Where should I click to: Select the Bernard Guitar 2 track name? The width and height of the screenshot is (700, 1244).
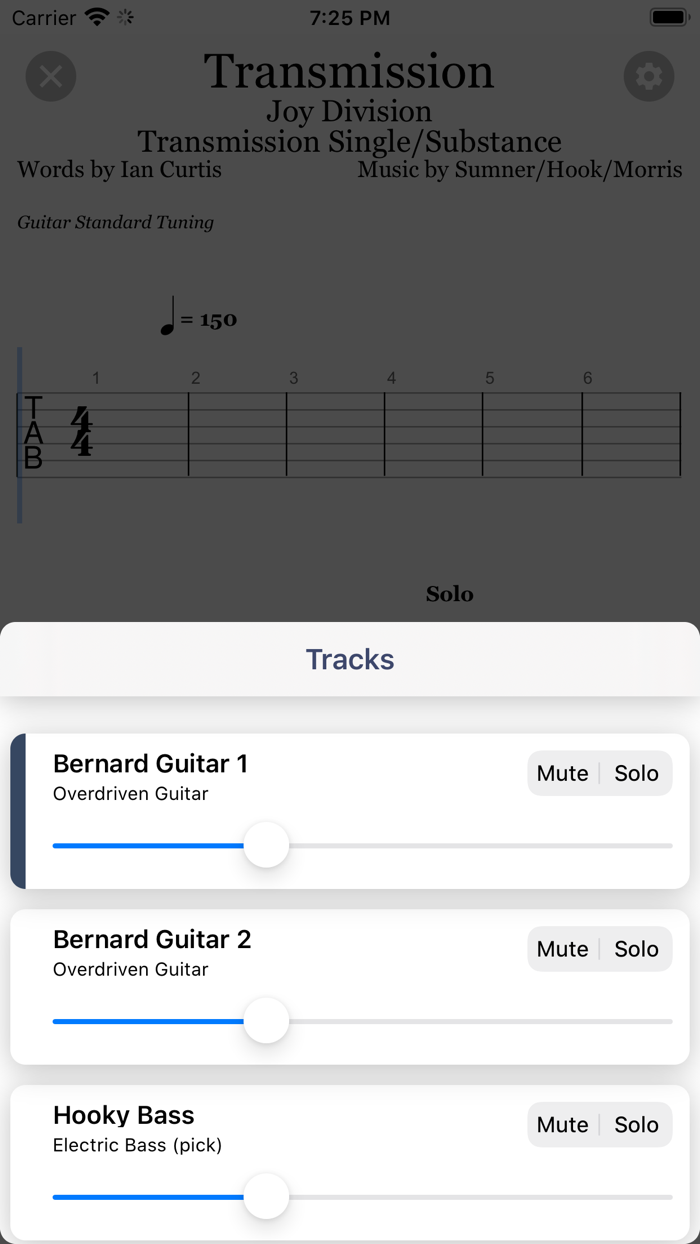tap(151, 939)
